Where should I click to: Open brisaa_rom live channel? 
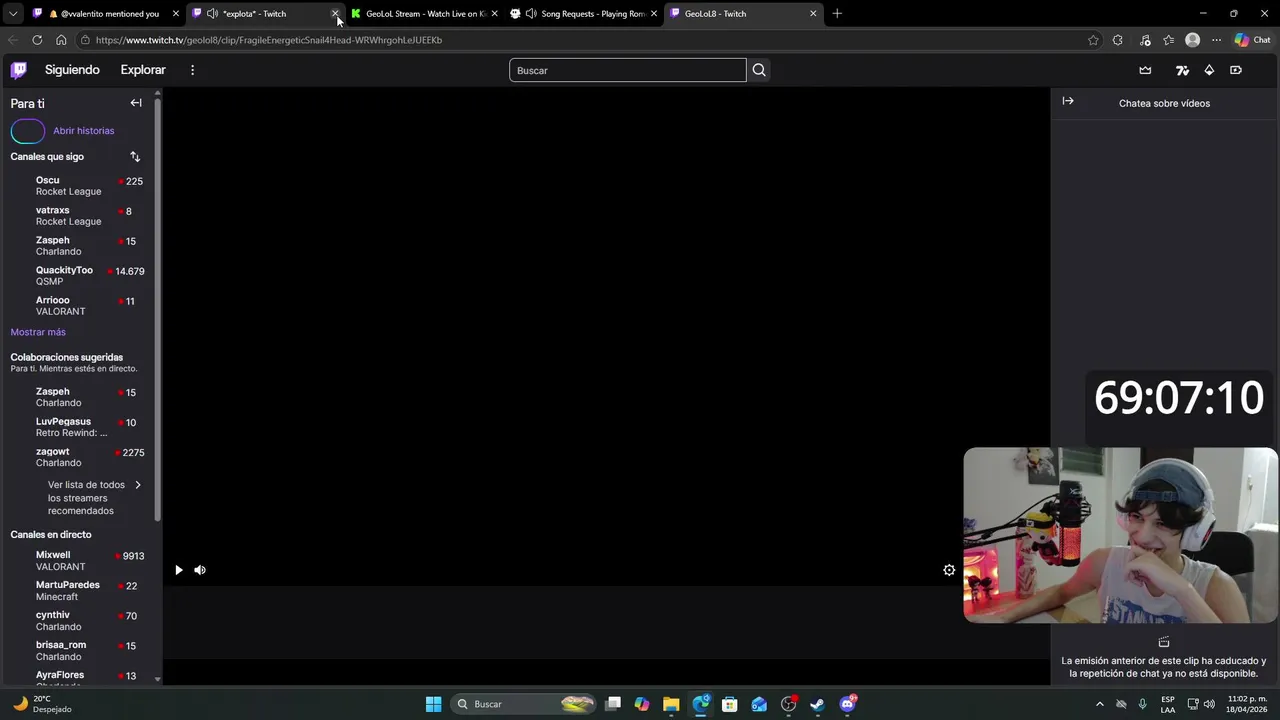pos(80,651)
